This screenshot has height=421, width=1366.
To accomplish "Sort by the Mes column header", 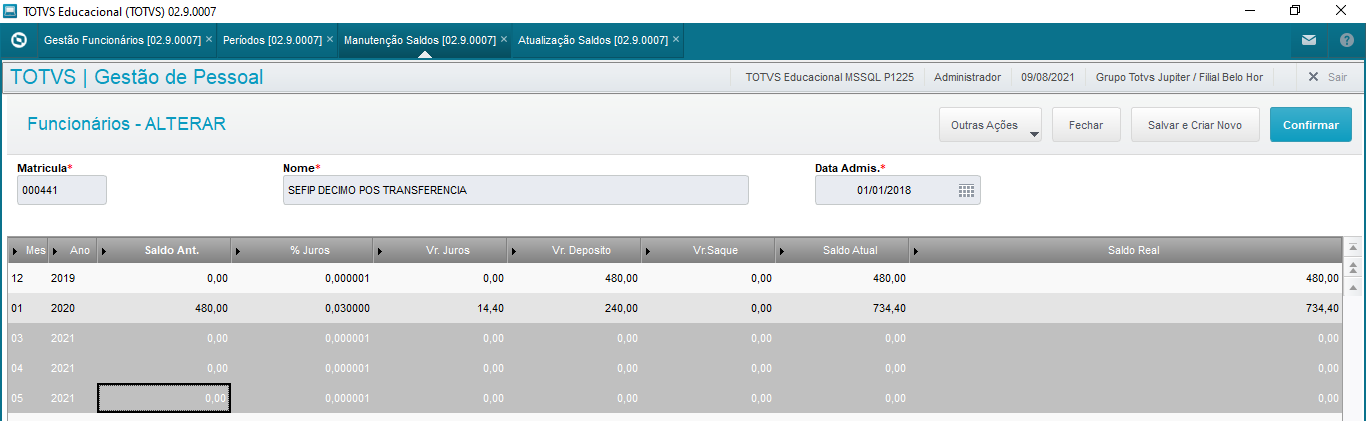I will pyautogui.click(x=28, y=250).
